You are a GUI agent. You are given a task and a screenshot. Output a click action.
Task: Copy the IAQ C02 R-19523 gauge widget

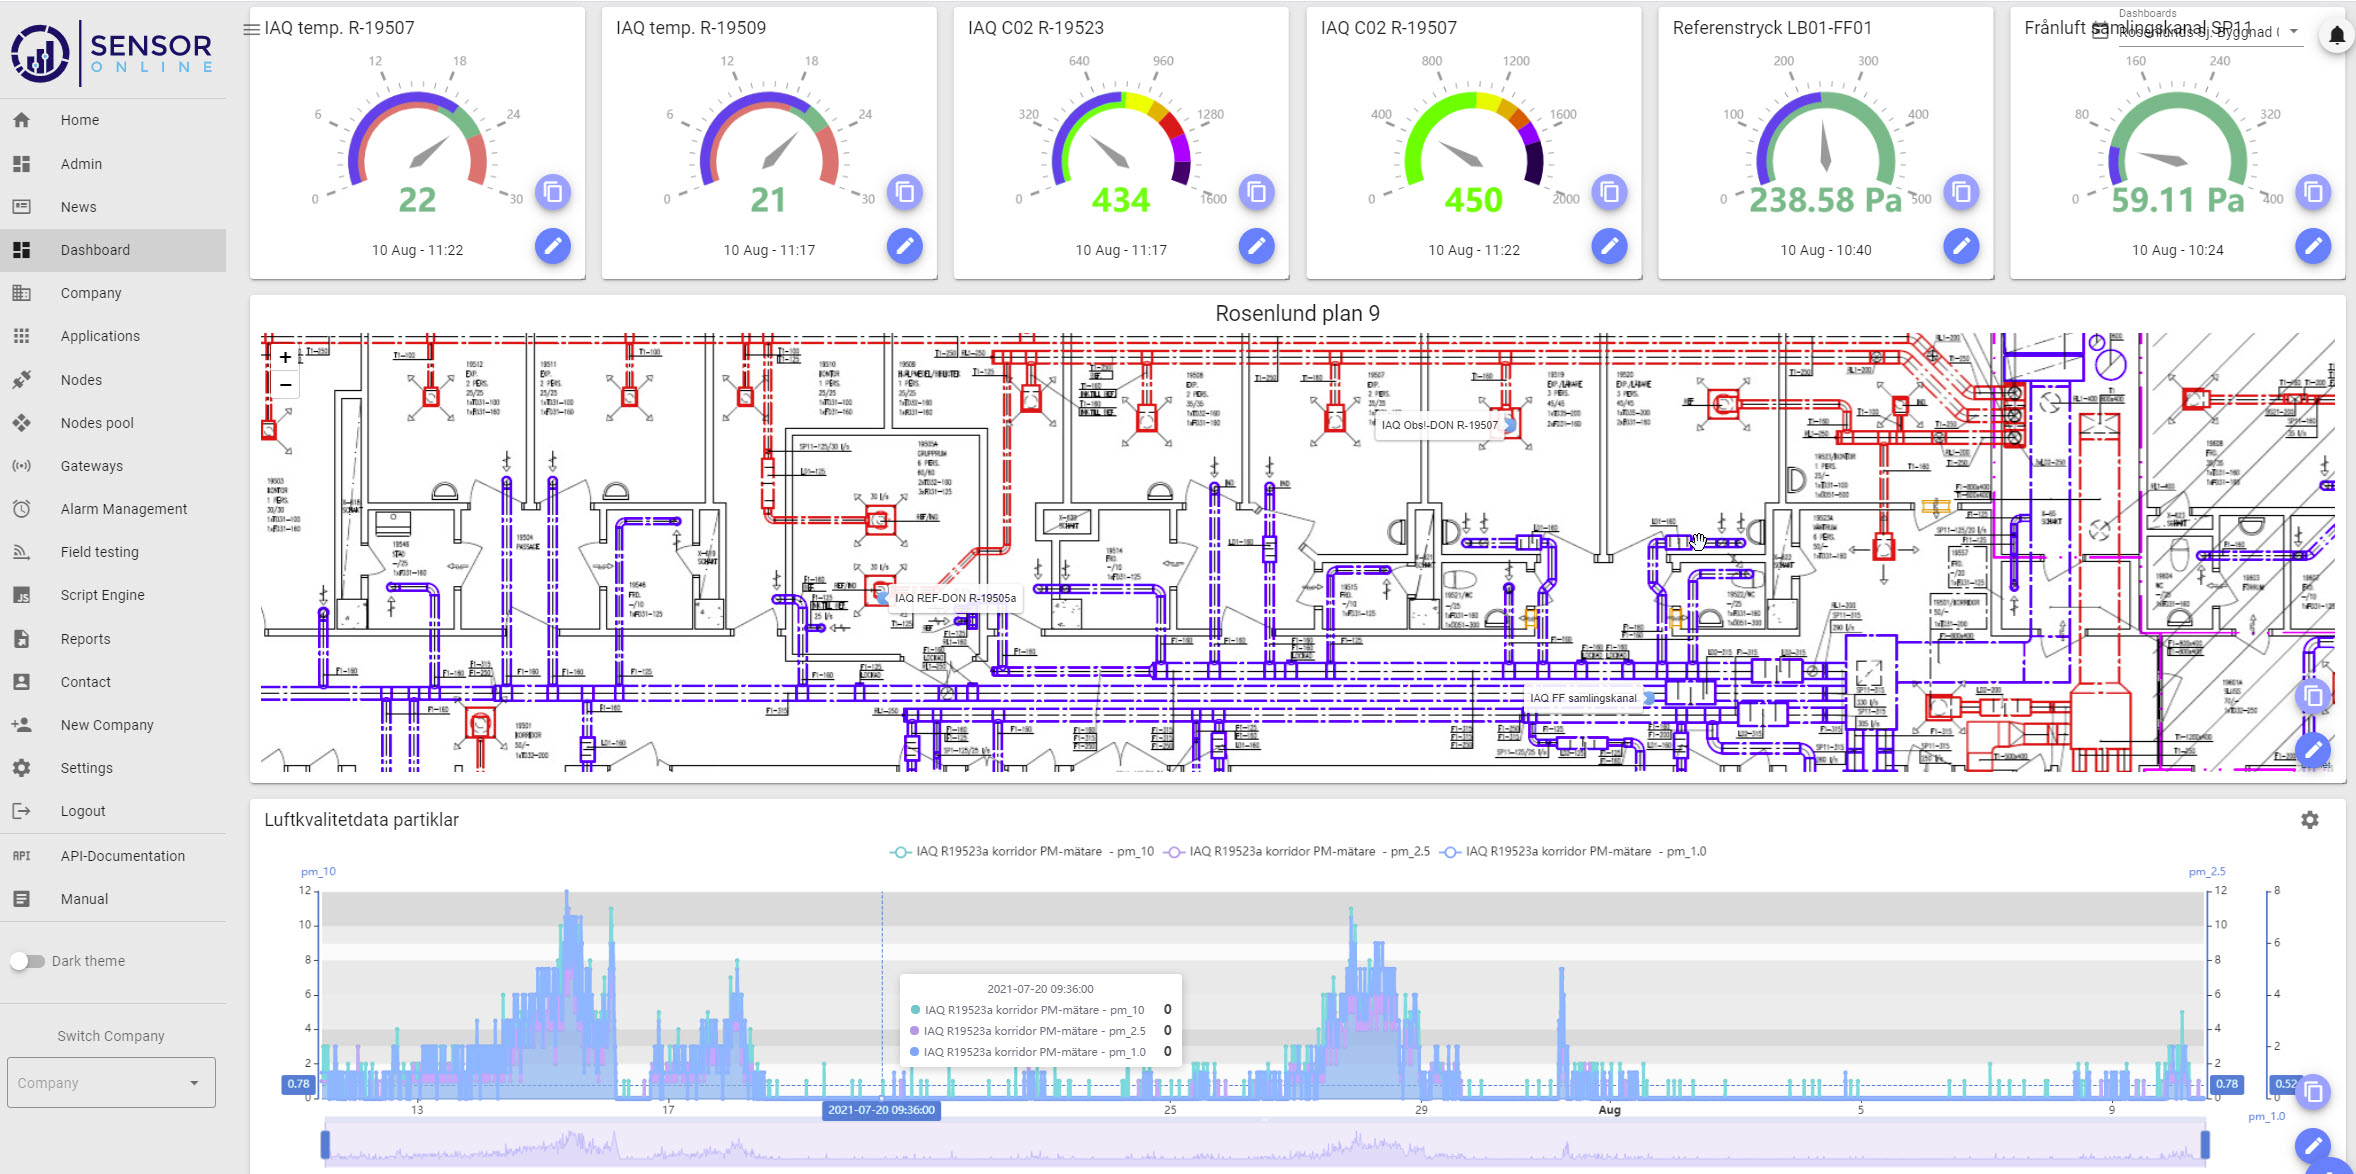pos(1256,191)
